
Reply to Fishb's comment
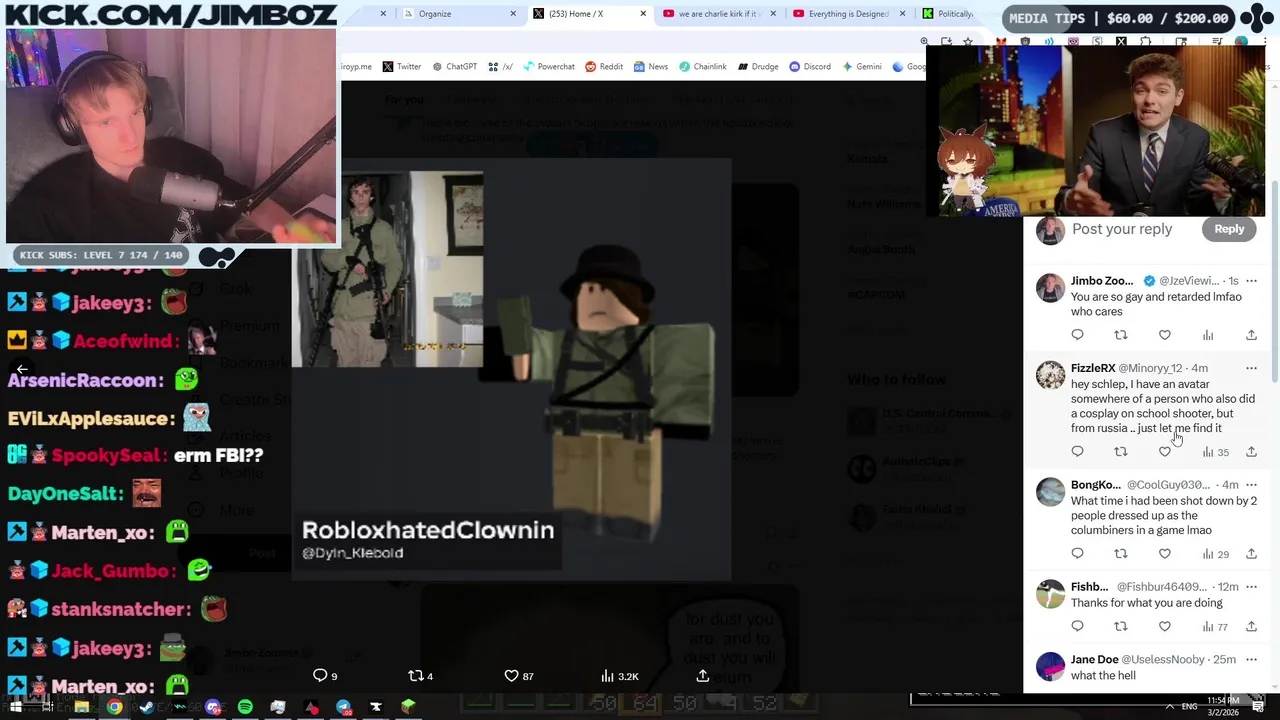[1077, 626]
